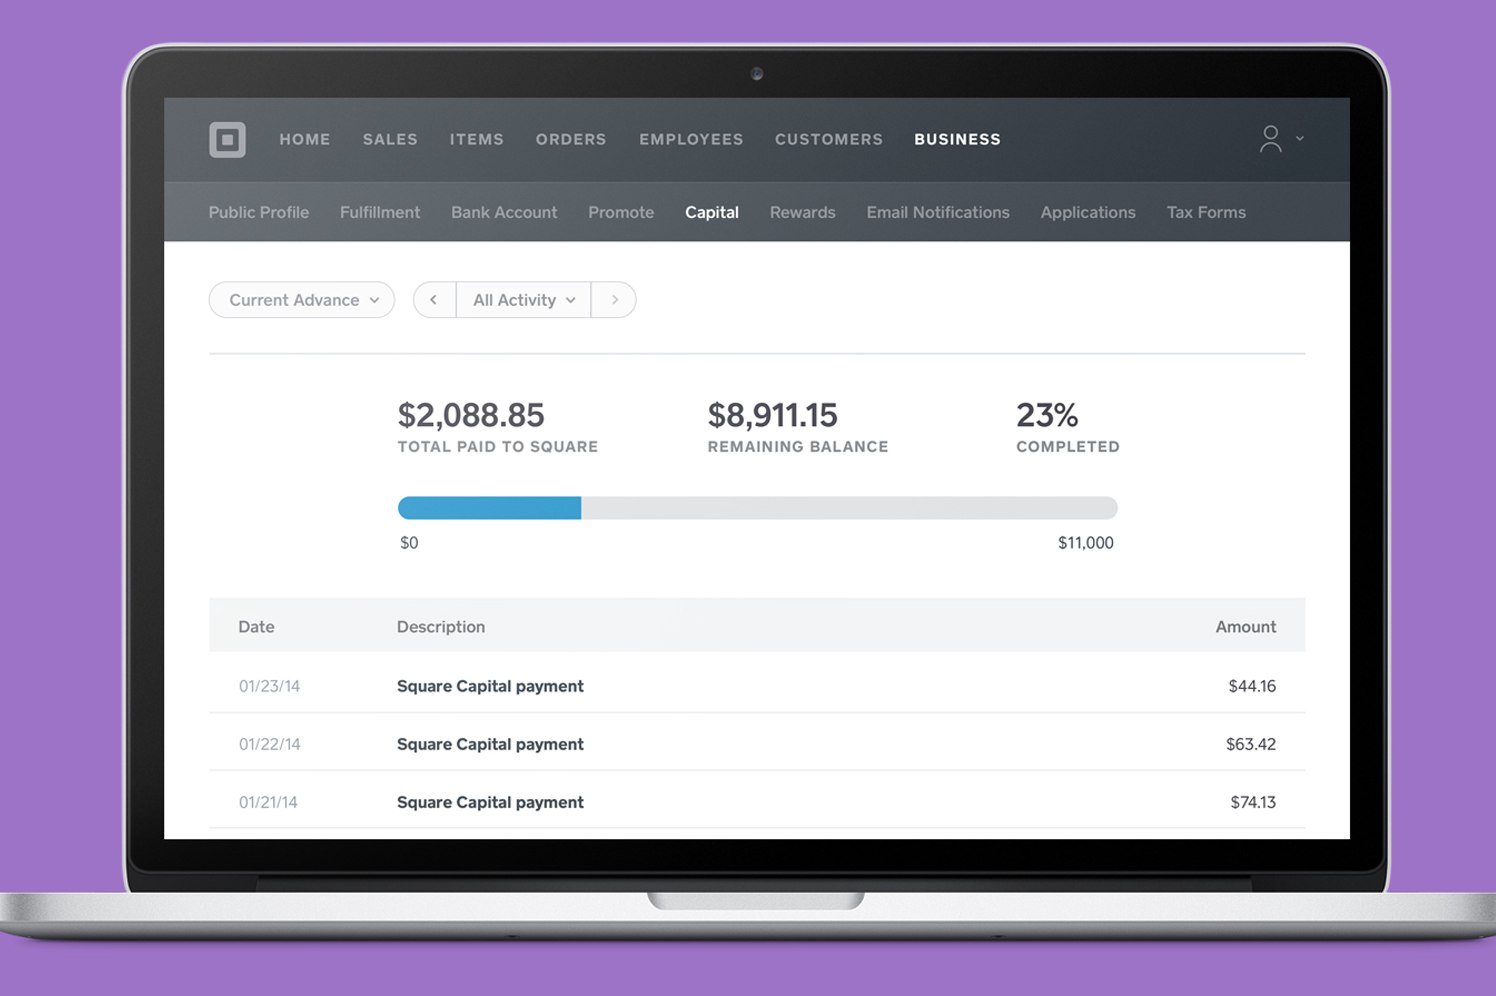The height and width of the screenshot is (996, 1496).
Task: Select the BUSINESS menu item
Action: click(957, 139)
